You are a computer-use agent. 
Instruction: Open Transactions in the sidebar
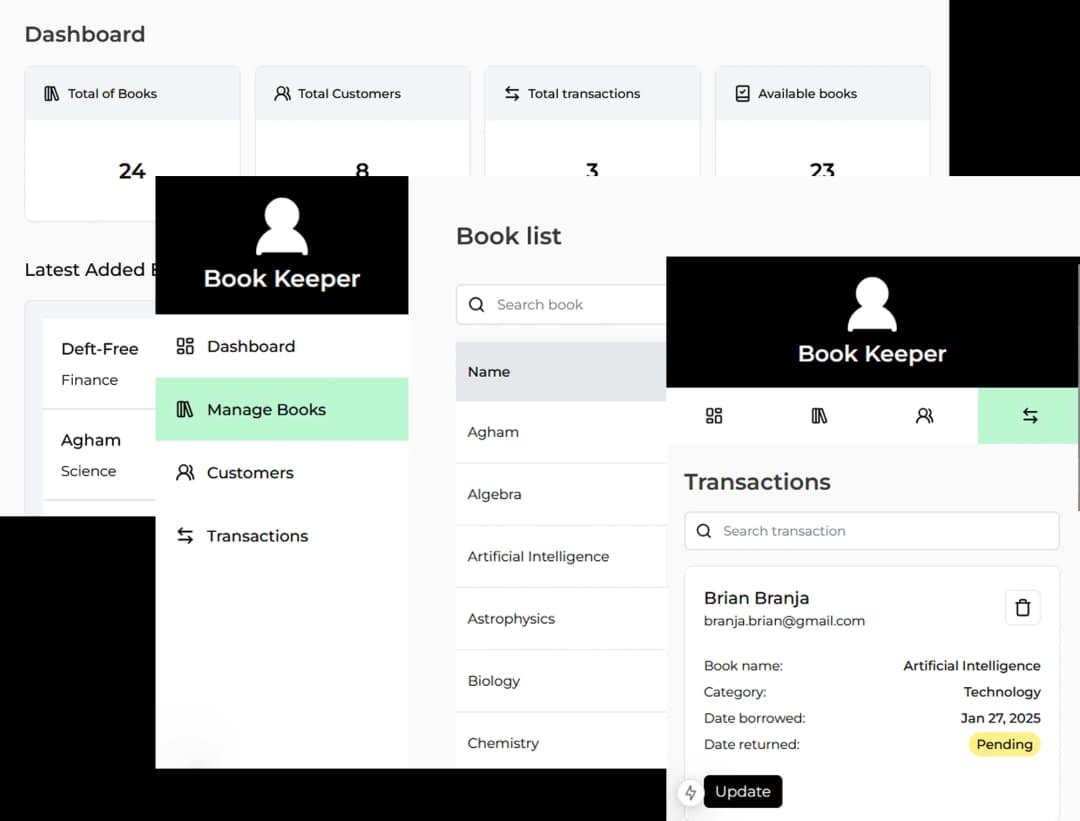click(257, 536)
